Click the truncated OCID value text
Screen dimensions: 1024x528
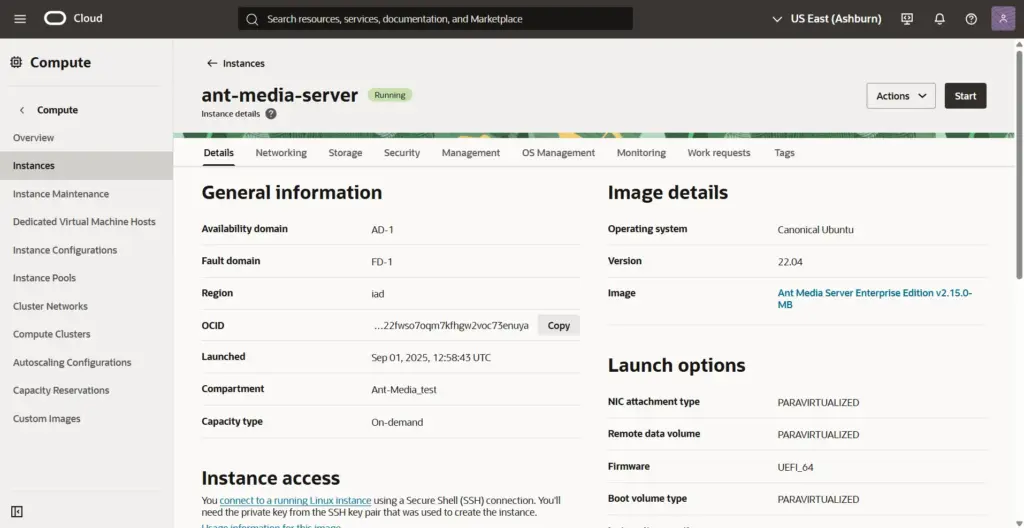click(x=451, y=325)
